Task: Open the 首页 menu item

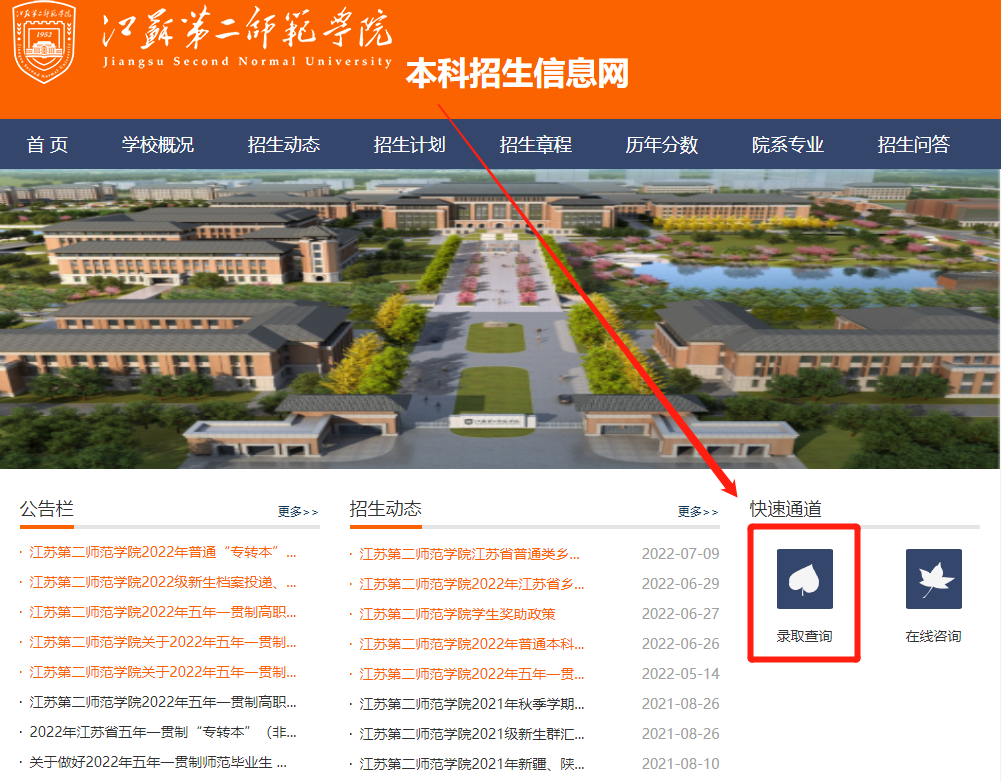Action: click(47, 144)
